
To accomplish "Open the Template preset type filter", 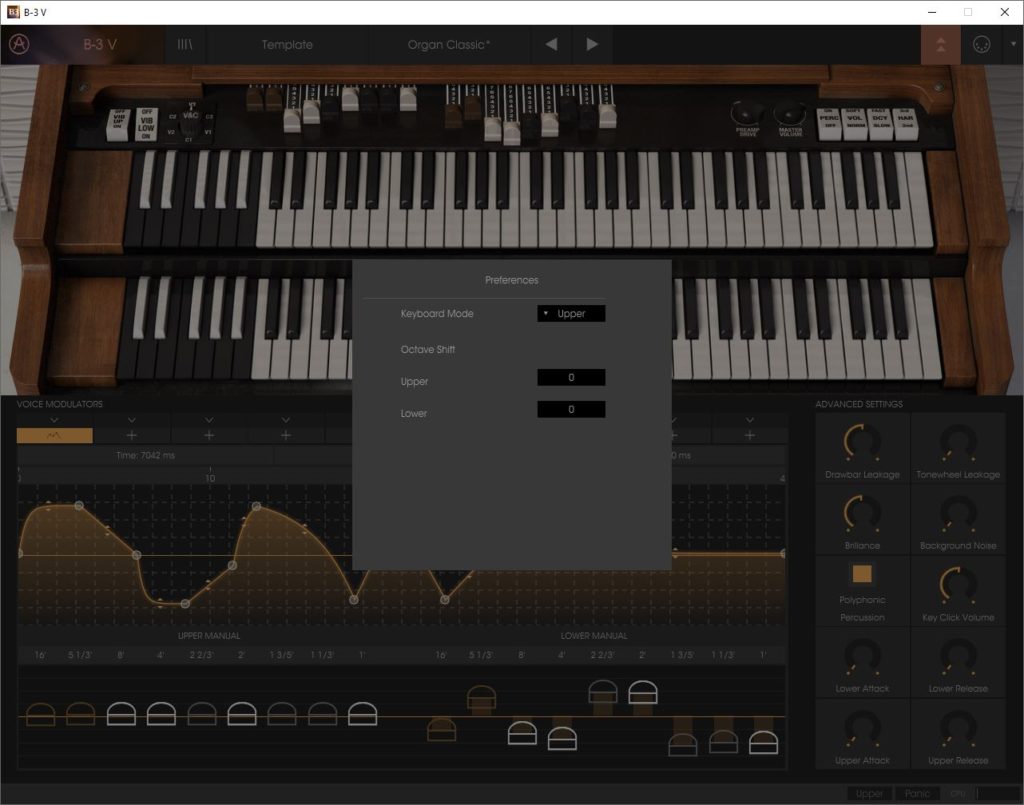I will click(x=287, y=44).
